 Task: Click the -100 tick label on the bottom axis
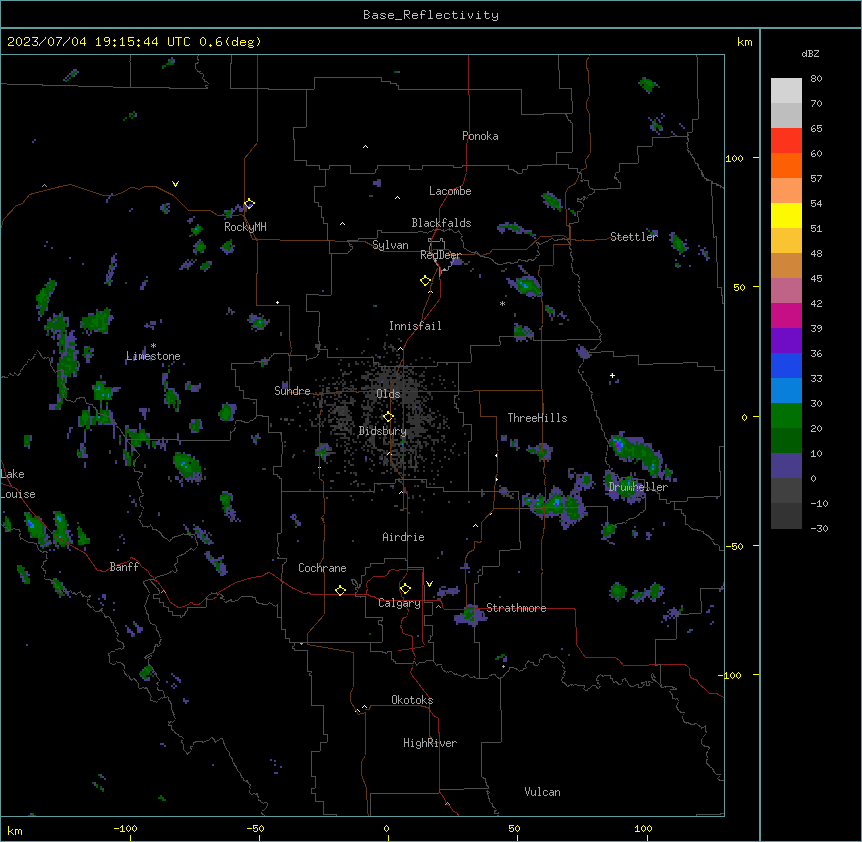click(x=125, y=828)
